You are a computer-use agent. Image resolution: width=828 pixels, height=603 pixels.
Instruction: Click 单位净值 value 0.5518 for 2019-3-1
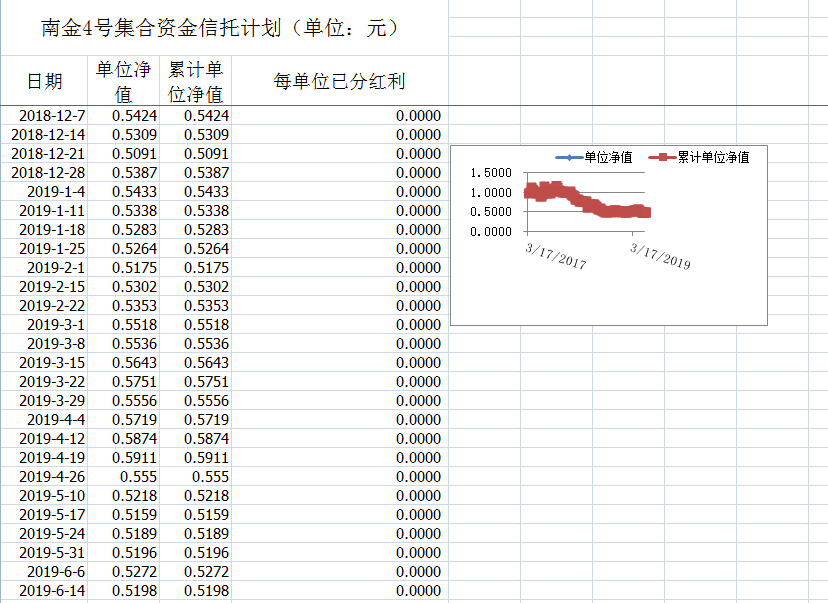(x=124, y=325)
